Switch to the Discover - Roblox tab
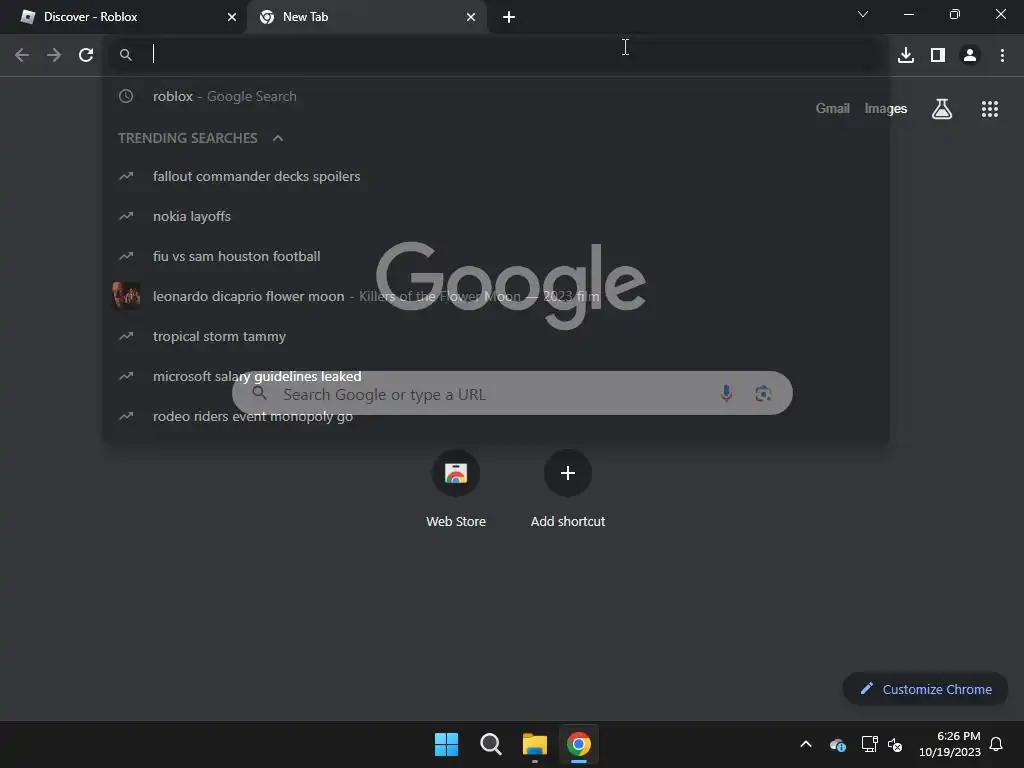Screen dimensions: 1024x768 point(123,17)
